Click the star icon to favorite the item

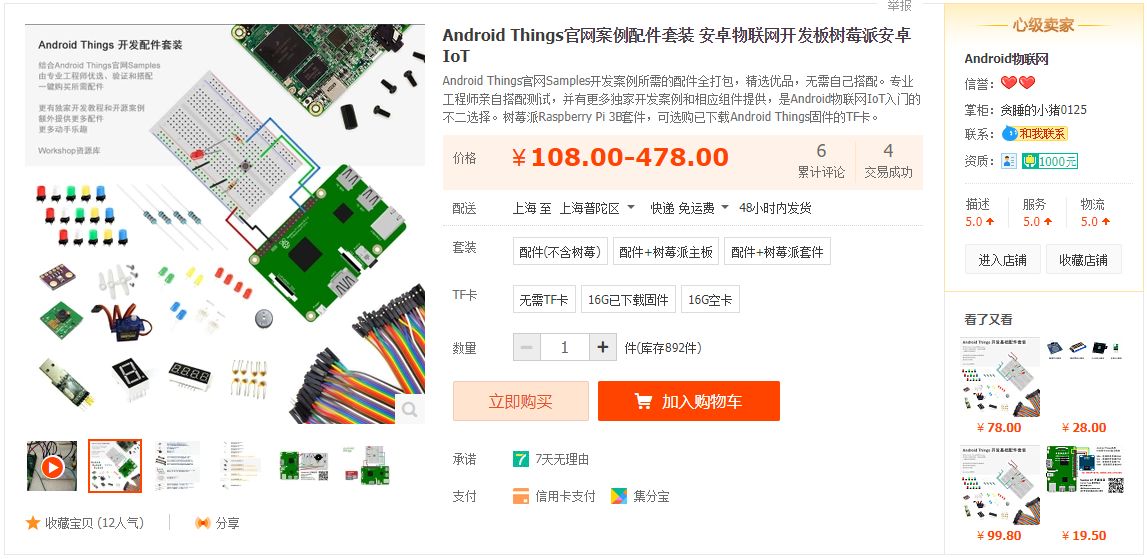(x=33, y=522)
